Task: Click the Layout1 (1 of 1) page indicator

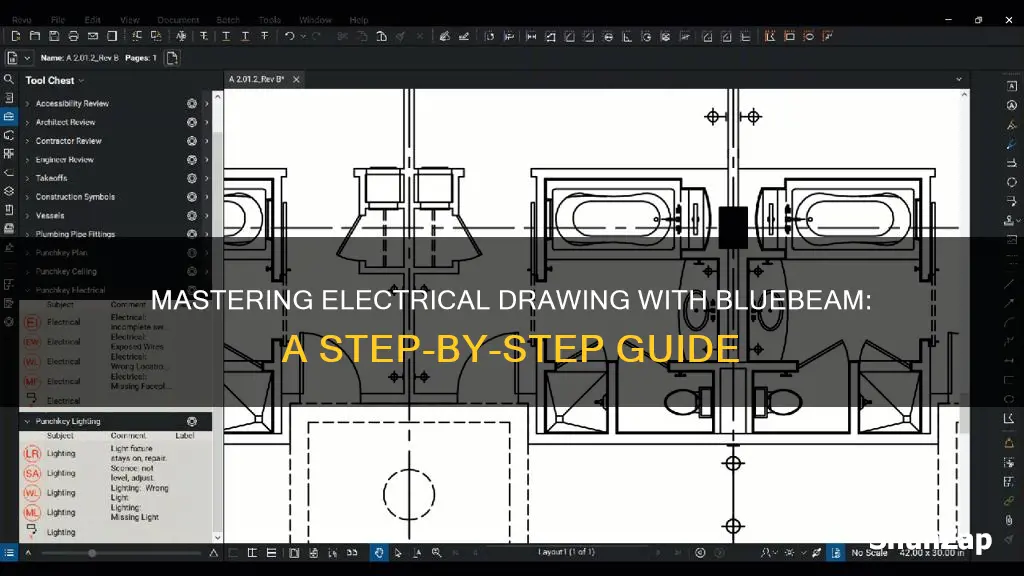Action: 566,552
